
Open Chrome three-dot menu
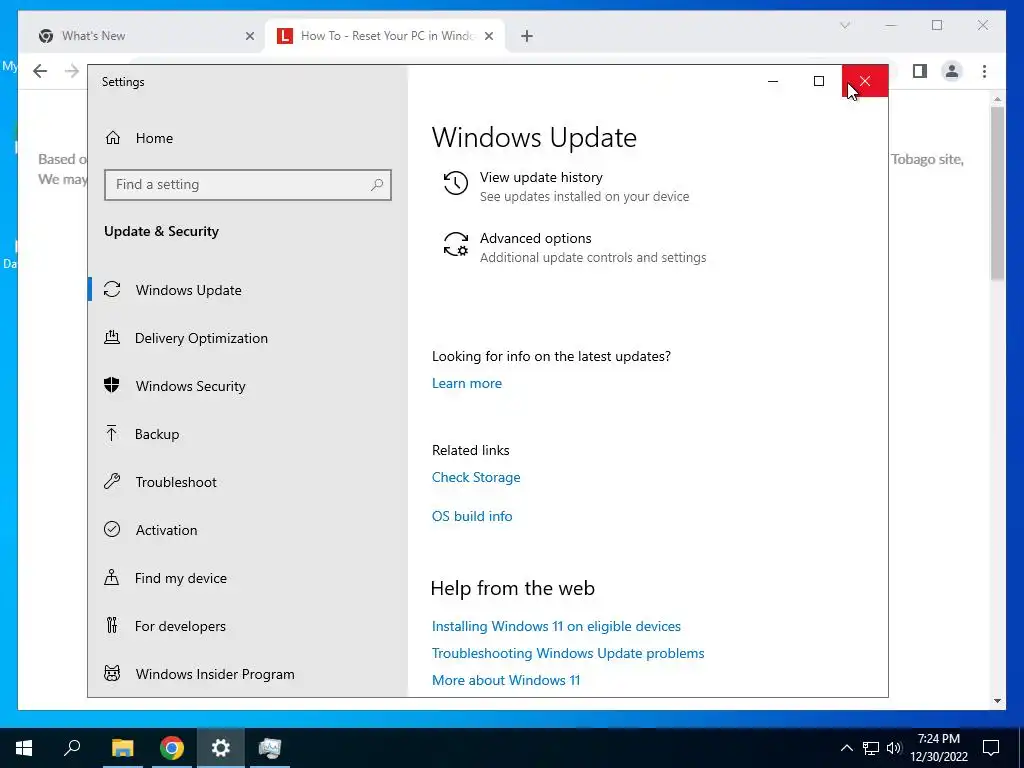984,71
